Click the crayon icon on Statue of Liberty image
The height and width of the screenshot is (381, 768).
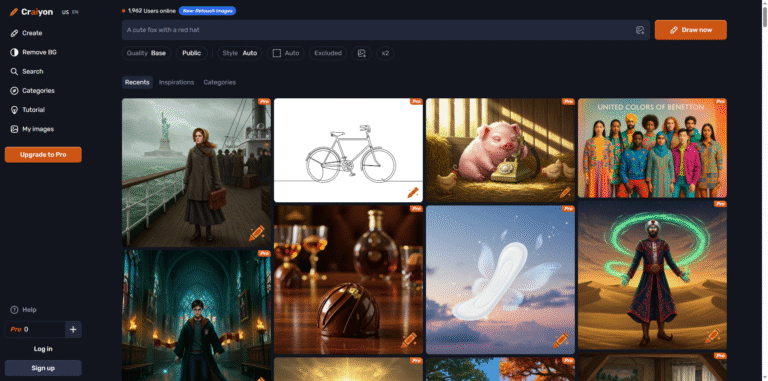click(257, 233)
